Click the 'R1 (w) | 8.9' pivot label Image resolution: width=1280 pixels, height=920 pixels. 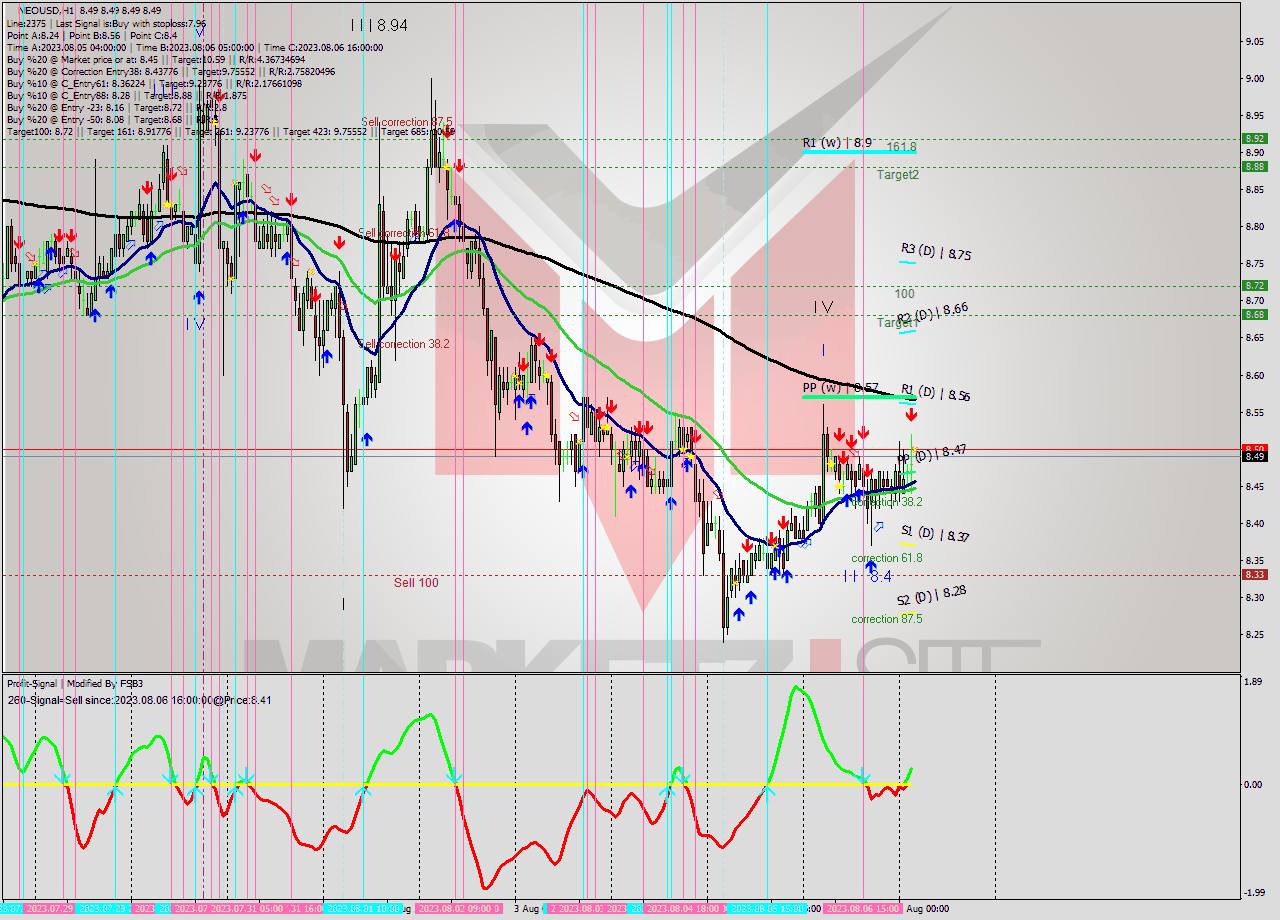(x=837, y=143)
